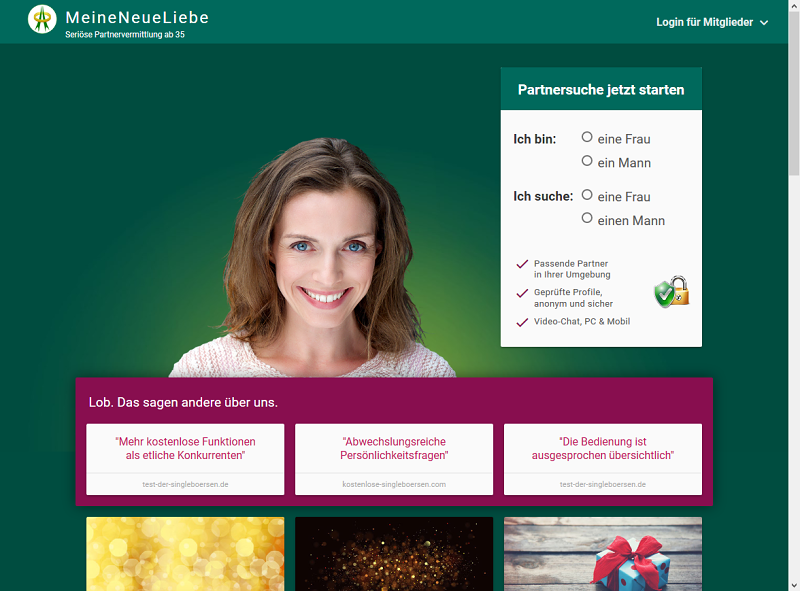Click checkmark next to Video-Chat, PC & Mobil
This screenshot has height=591, width=800.
pos(522,322)
